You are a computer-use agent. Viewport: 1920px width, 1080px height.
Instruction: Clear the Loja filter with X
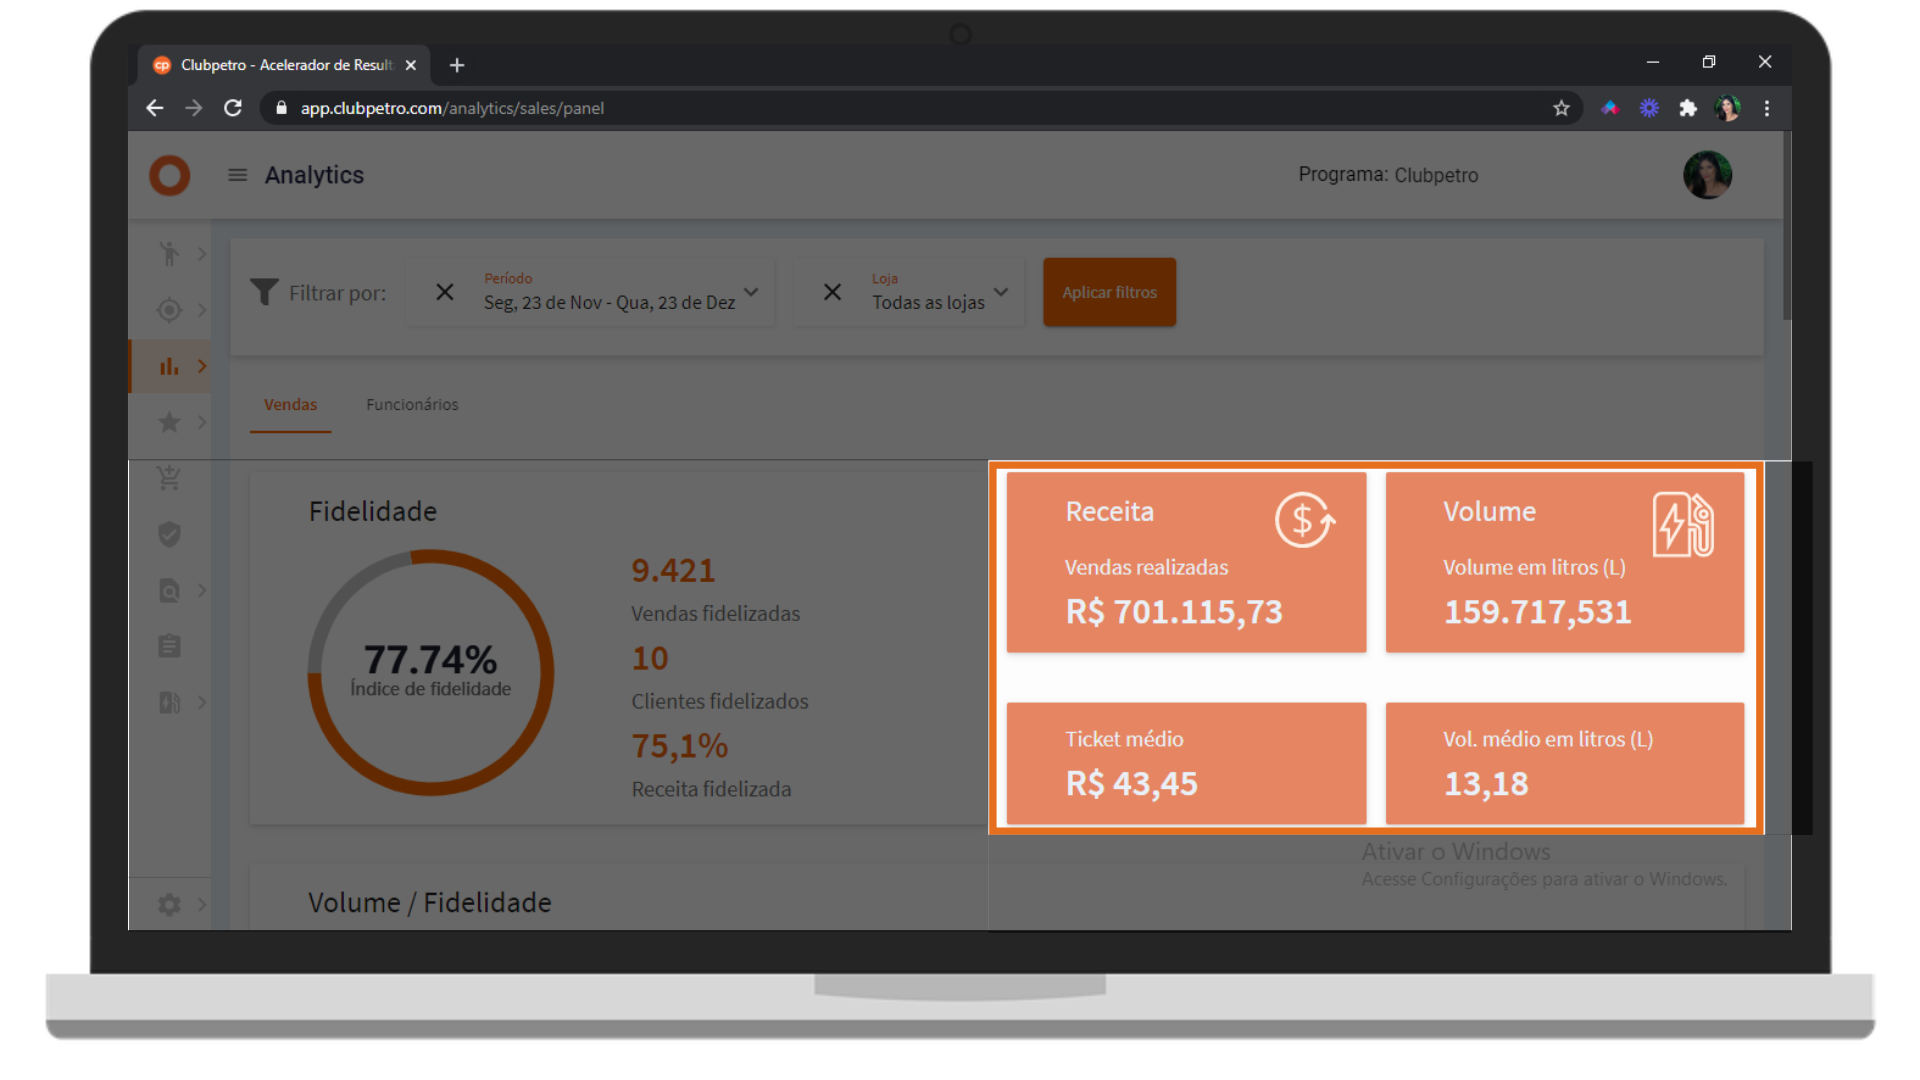point(832,292)
